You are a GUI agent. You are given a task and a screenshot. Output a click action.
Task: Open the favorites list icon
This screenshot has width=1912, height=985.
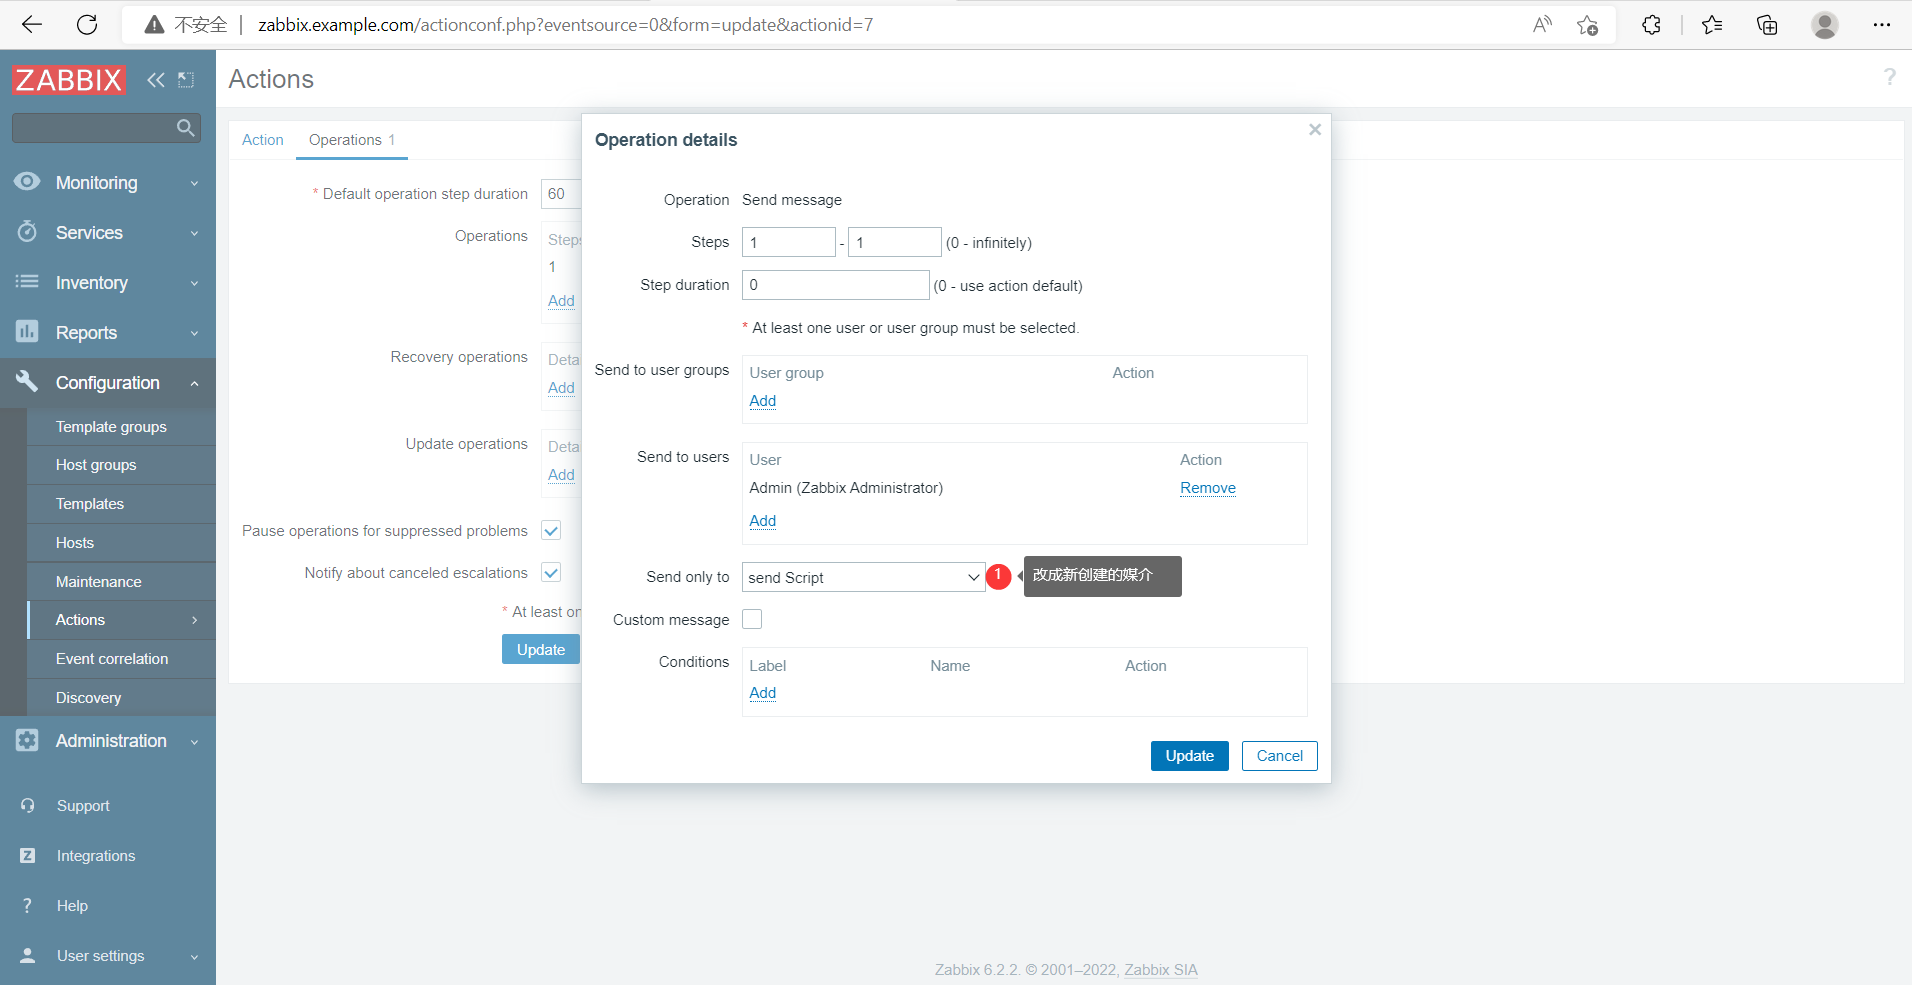pos(1712,25)
